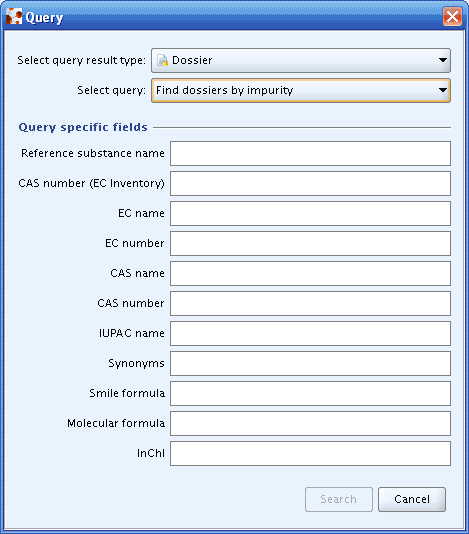Click the InChI text field
Screen dimensions: 469x534
coord(310,453)
